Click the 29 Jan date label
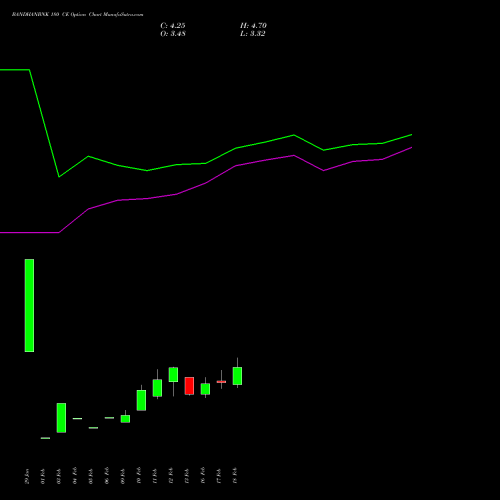This screenshot has width=500, height=500. (x=27, y=476)
